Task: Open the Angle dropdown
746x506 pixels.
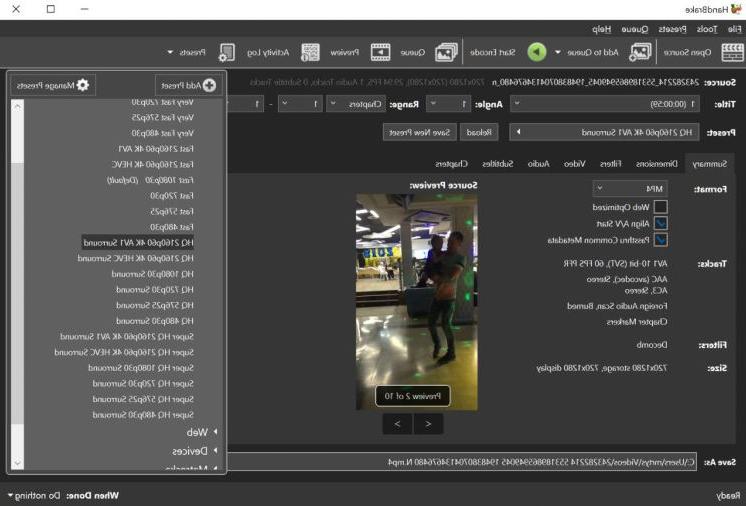Action: pos(448,104)
